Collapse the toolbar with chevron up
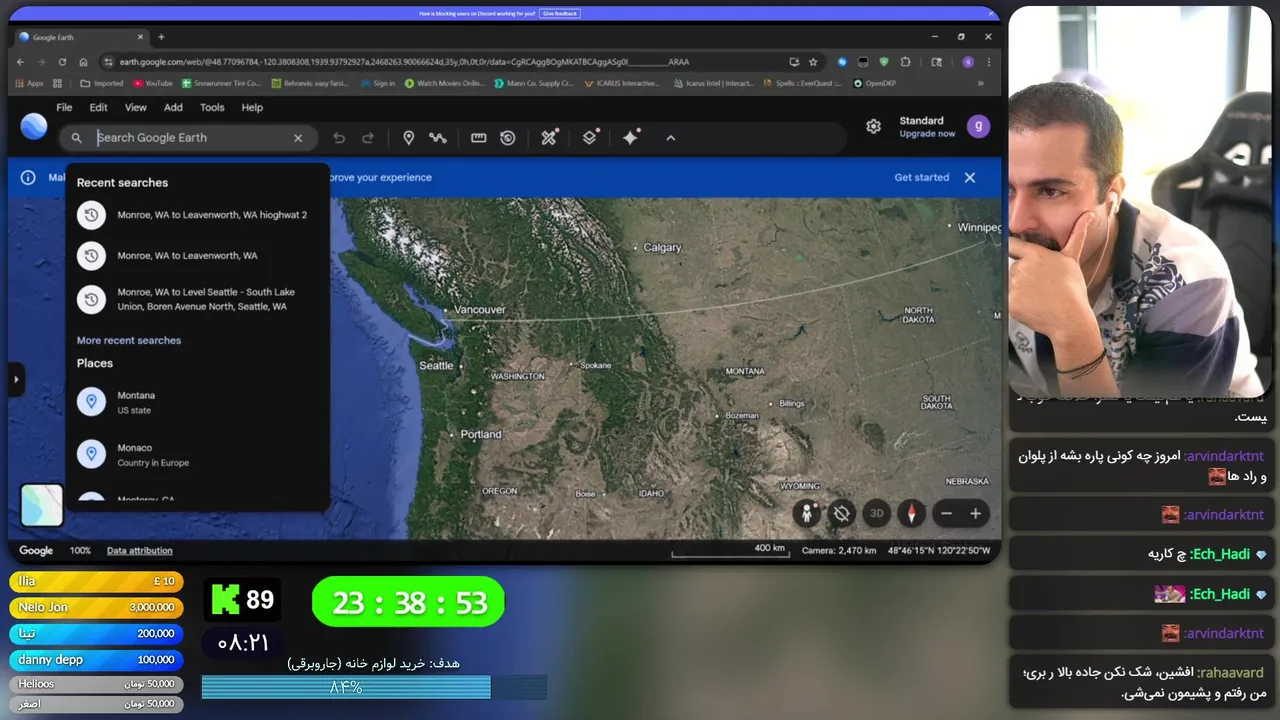 (x=671, y=138)
